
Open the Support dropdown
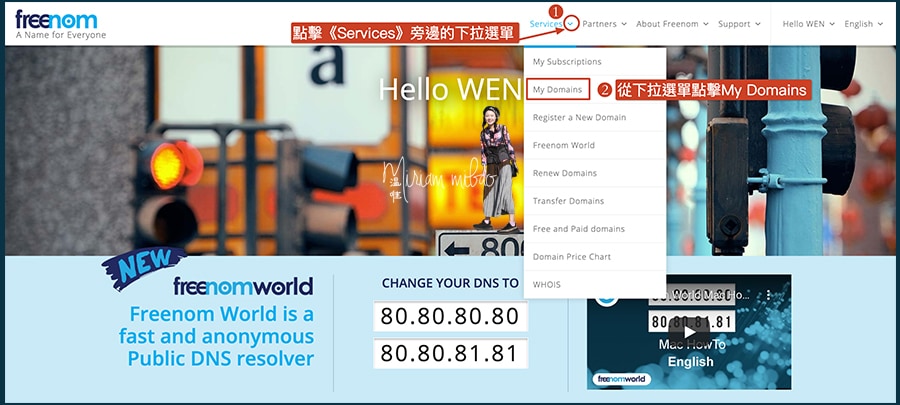(739, 24)
